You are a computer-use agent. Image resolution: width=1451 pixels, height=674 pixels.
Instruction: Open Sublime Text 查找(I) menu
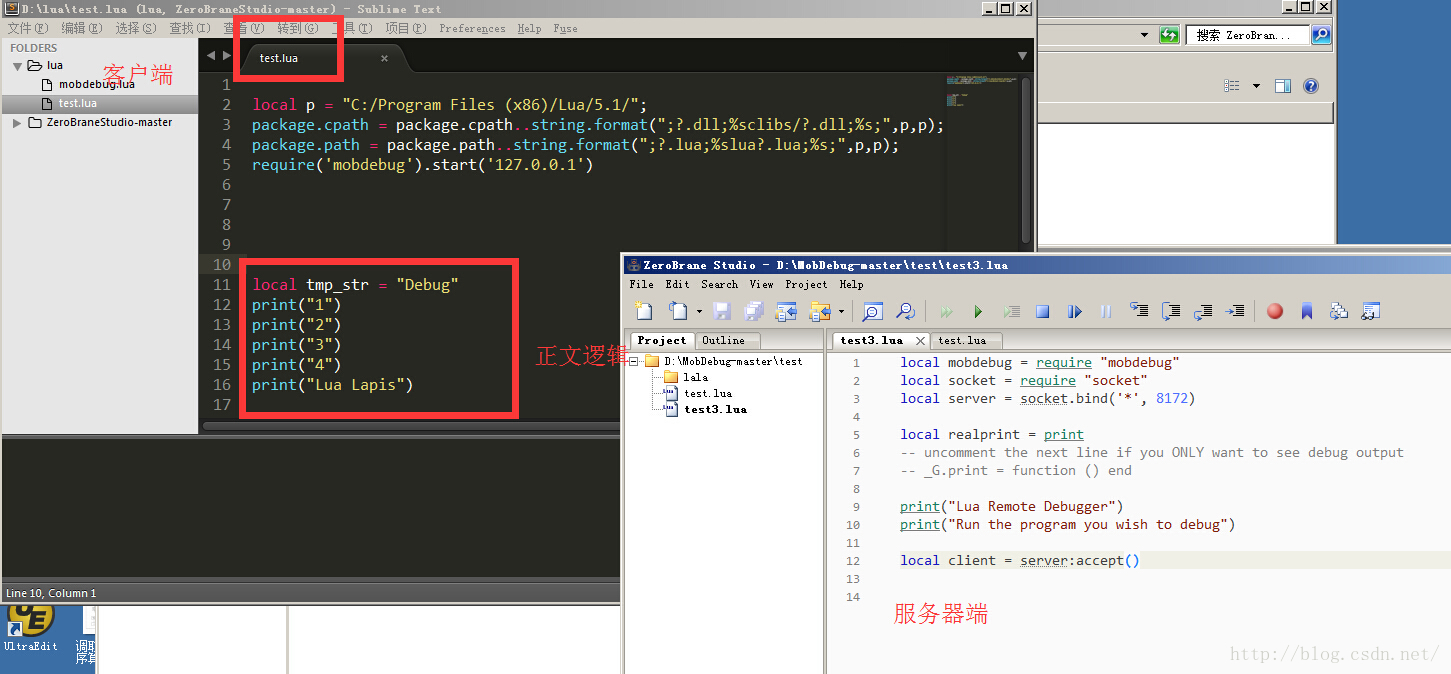tap(190, 29)
